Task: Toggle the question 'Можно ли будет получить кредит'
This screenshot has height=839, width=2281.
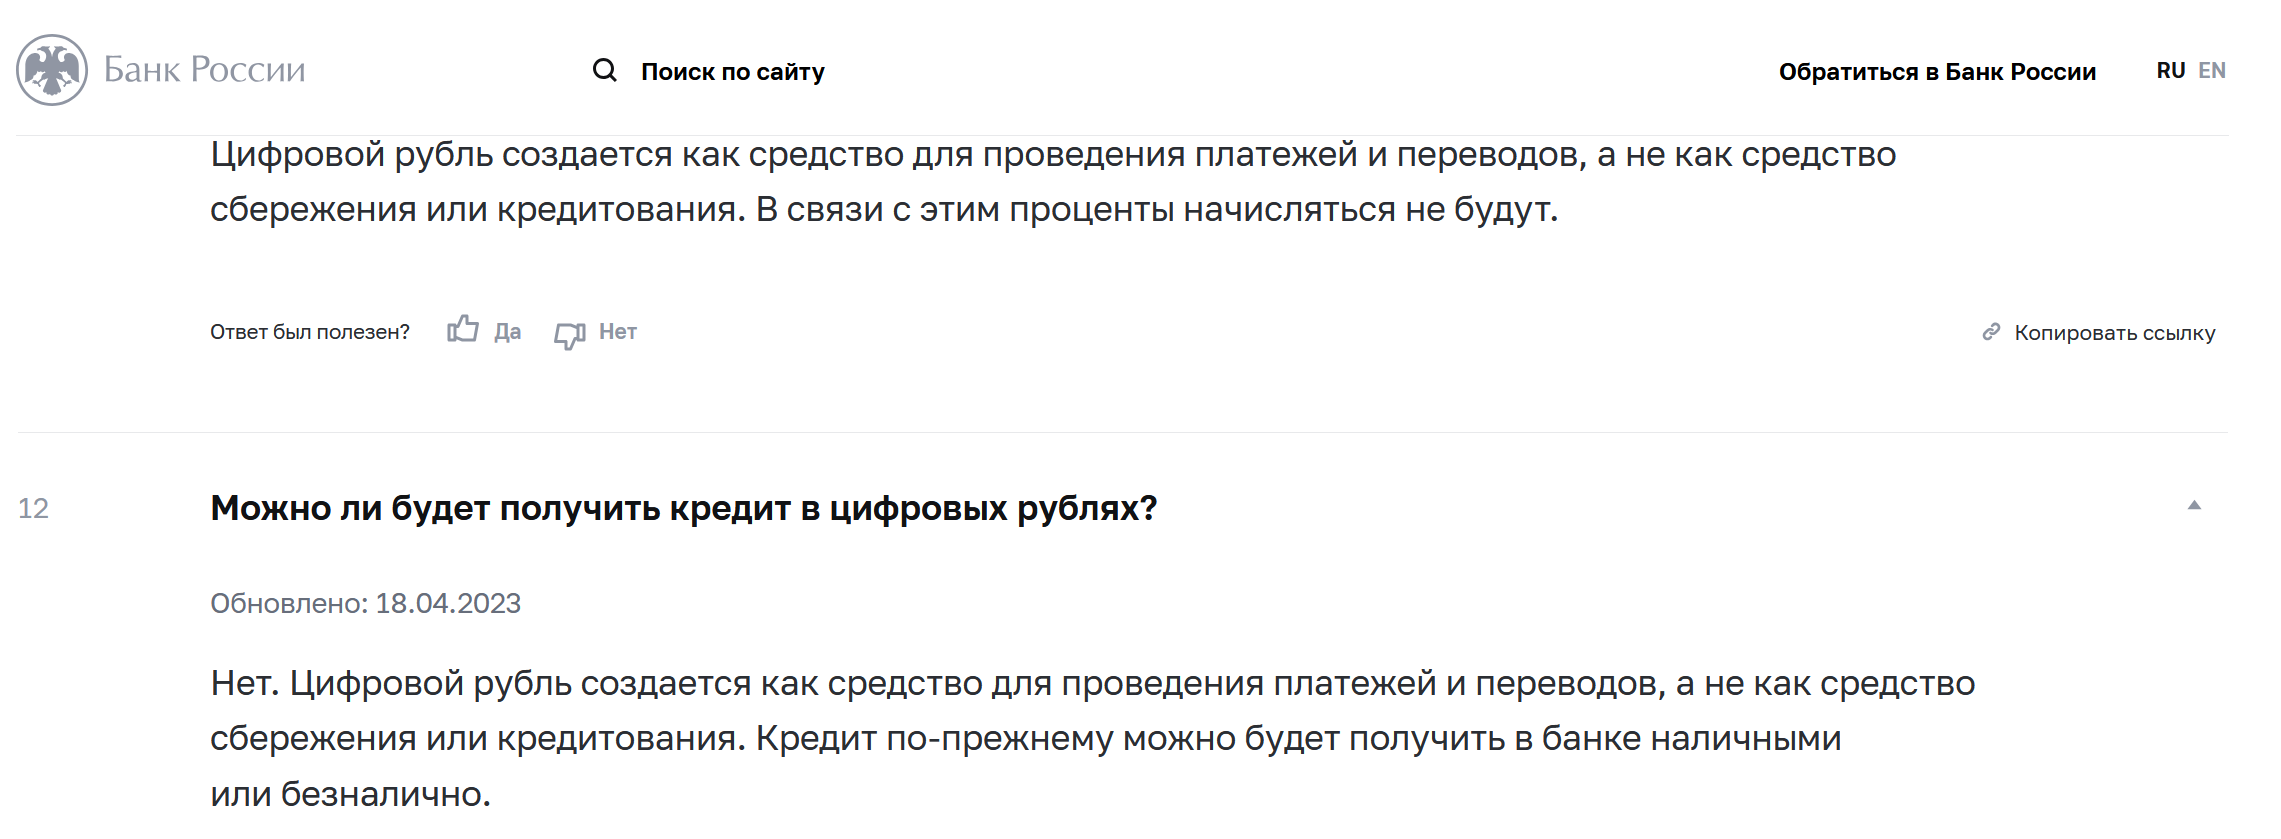Action: 684,508
